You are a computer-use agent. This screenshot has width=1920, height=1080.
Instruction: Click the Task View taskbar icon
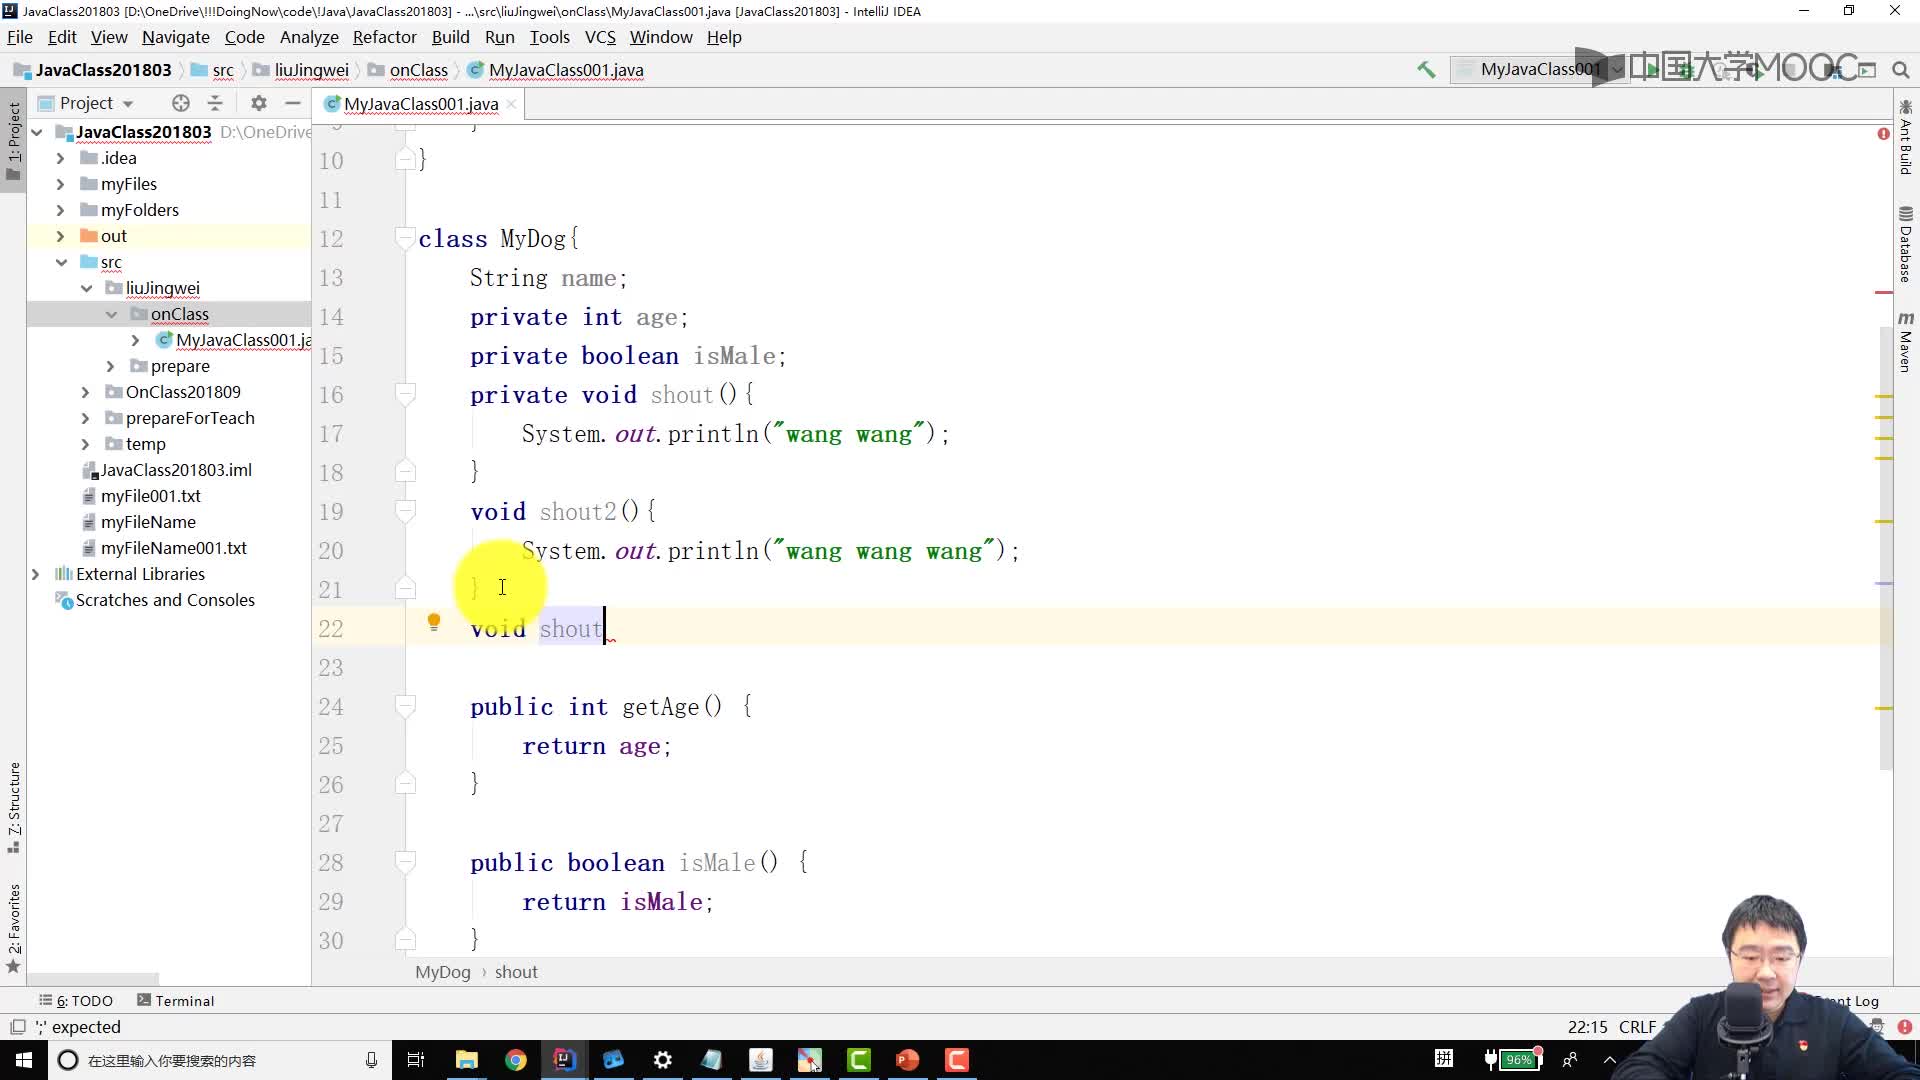(x=416, y=1060)
